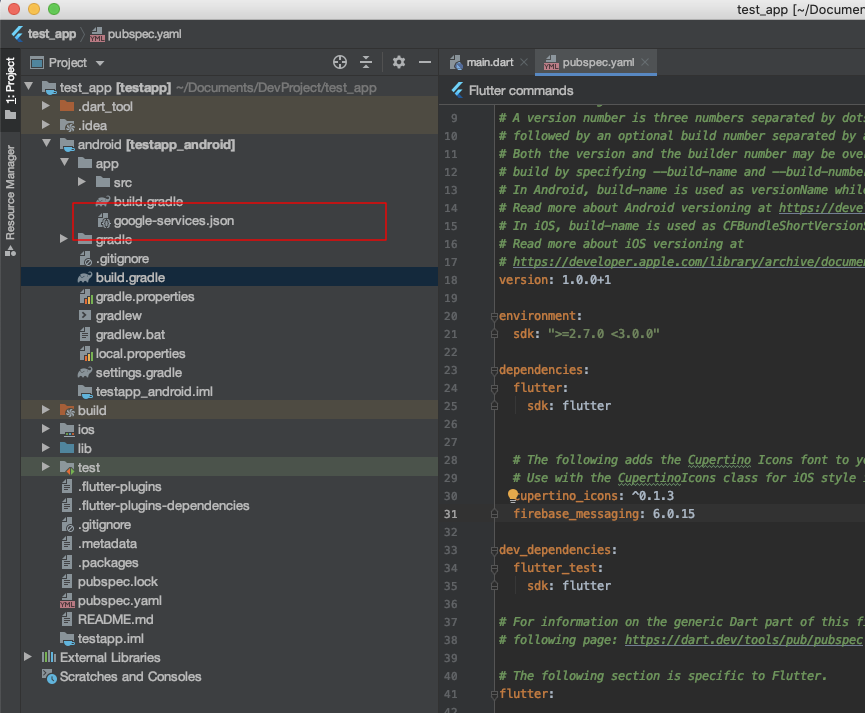Screen dimensions: 865x713
Task: Open the dart.dev pubspec link on line 38
Action: click(x=744, y=640)
